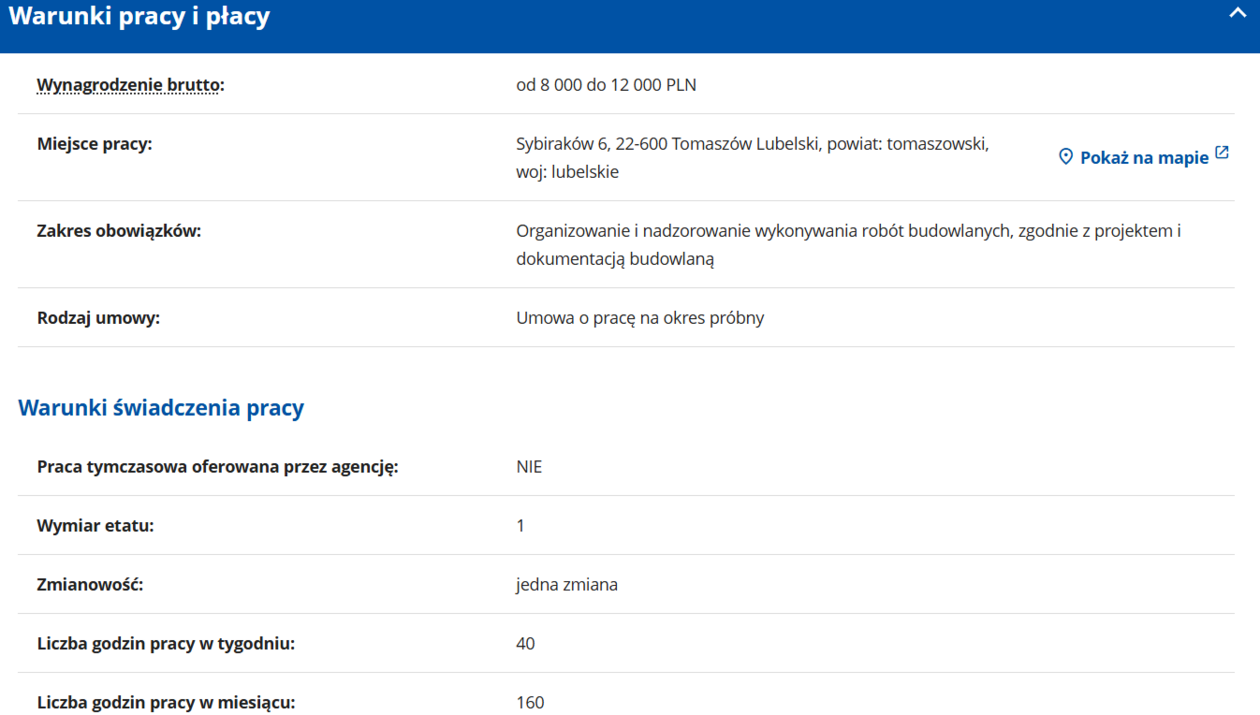Click the job duties description text
Image resolution: width=1260 pixels, height=715 pixels.
pos(848,245)
